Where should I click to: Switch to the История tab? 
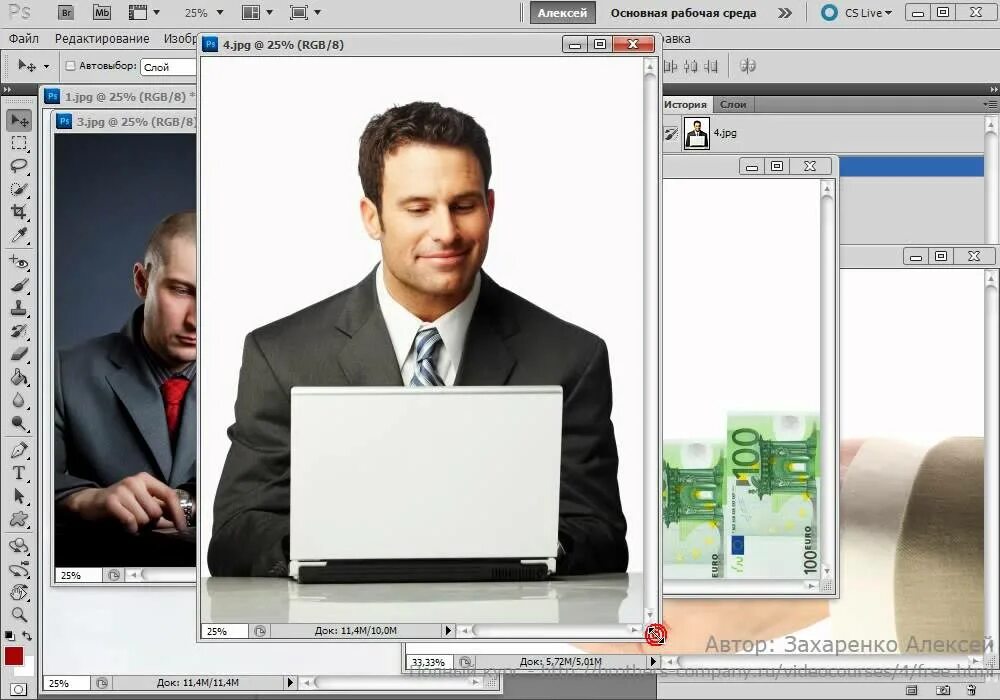(x=685, y=105)
